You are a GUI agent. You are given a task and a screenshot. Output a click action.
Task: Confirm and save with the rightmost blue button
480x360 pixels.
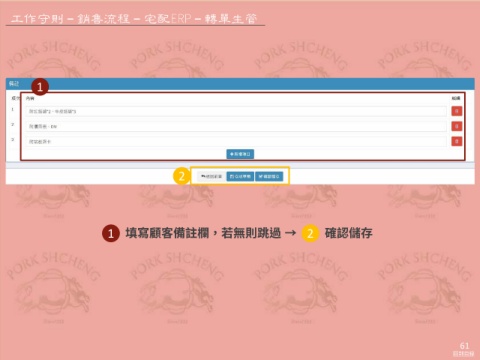click(x=269, y=176)
